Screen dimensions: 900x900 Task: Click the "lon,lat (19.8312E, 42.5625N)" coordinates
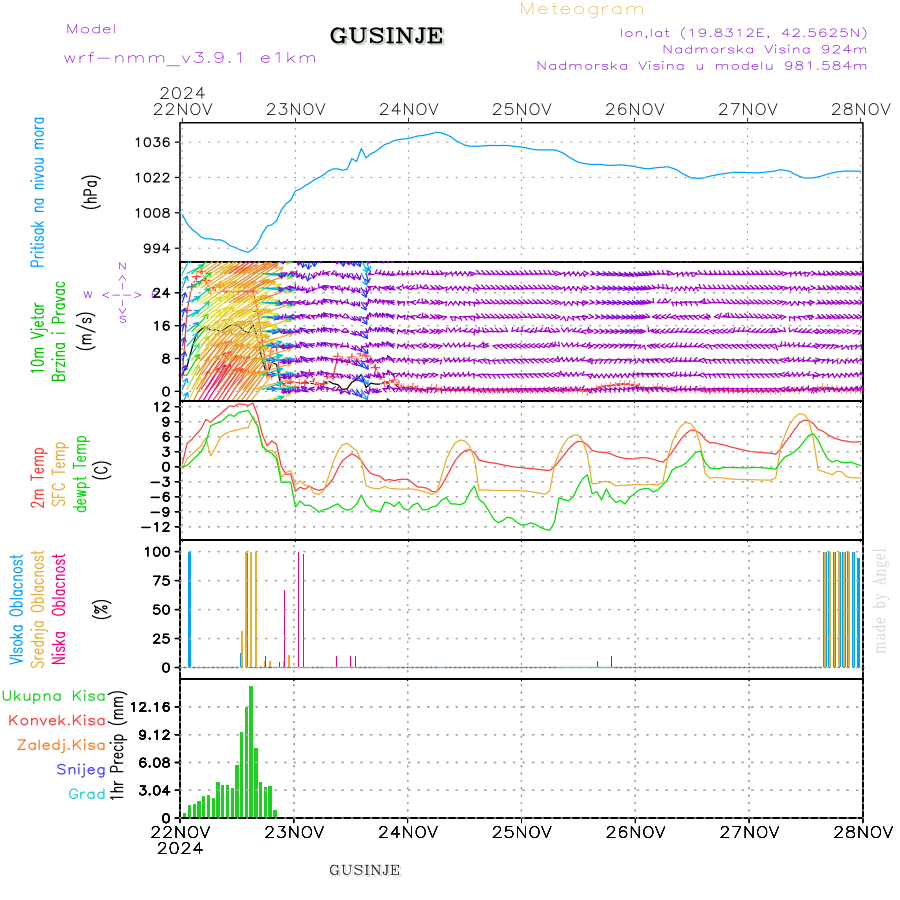tap(743, 33)
